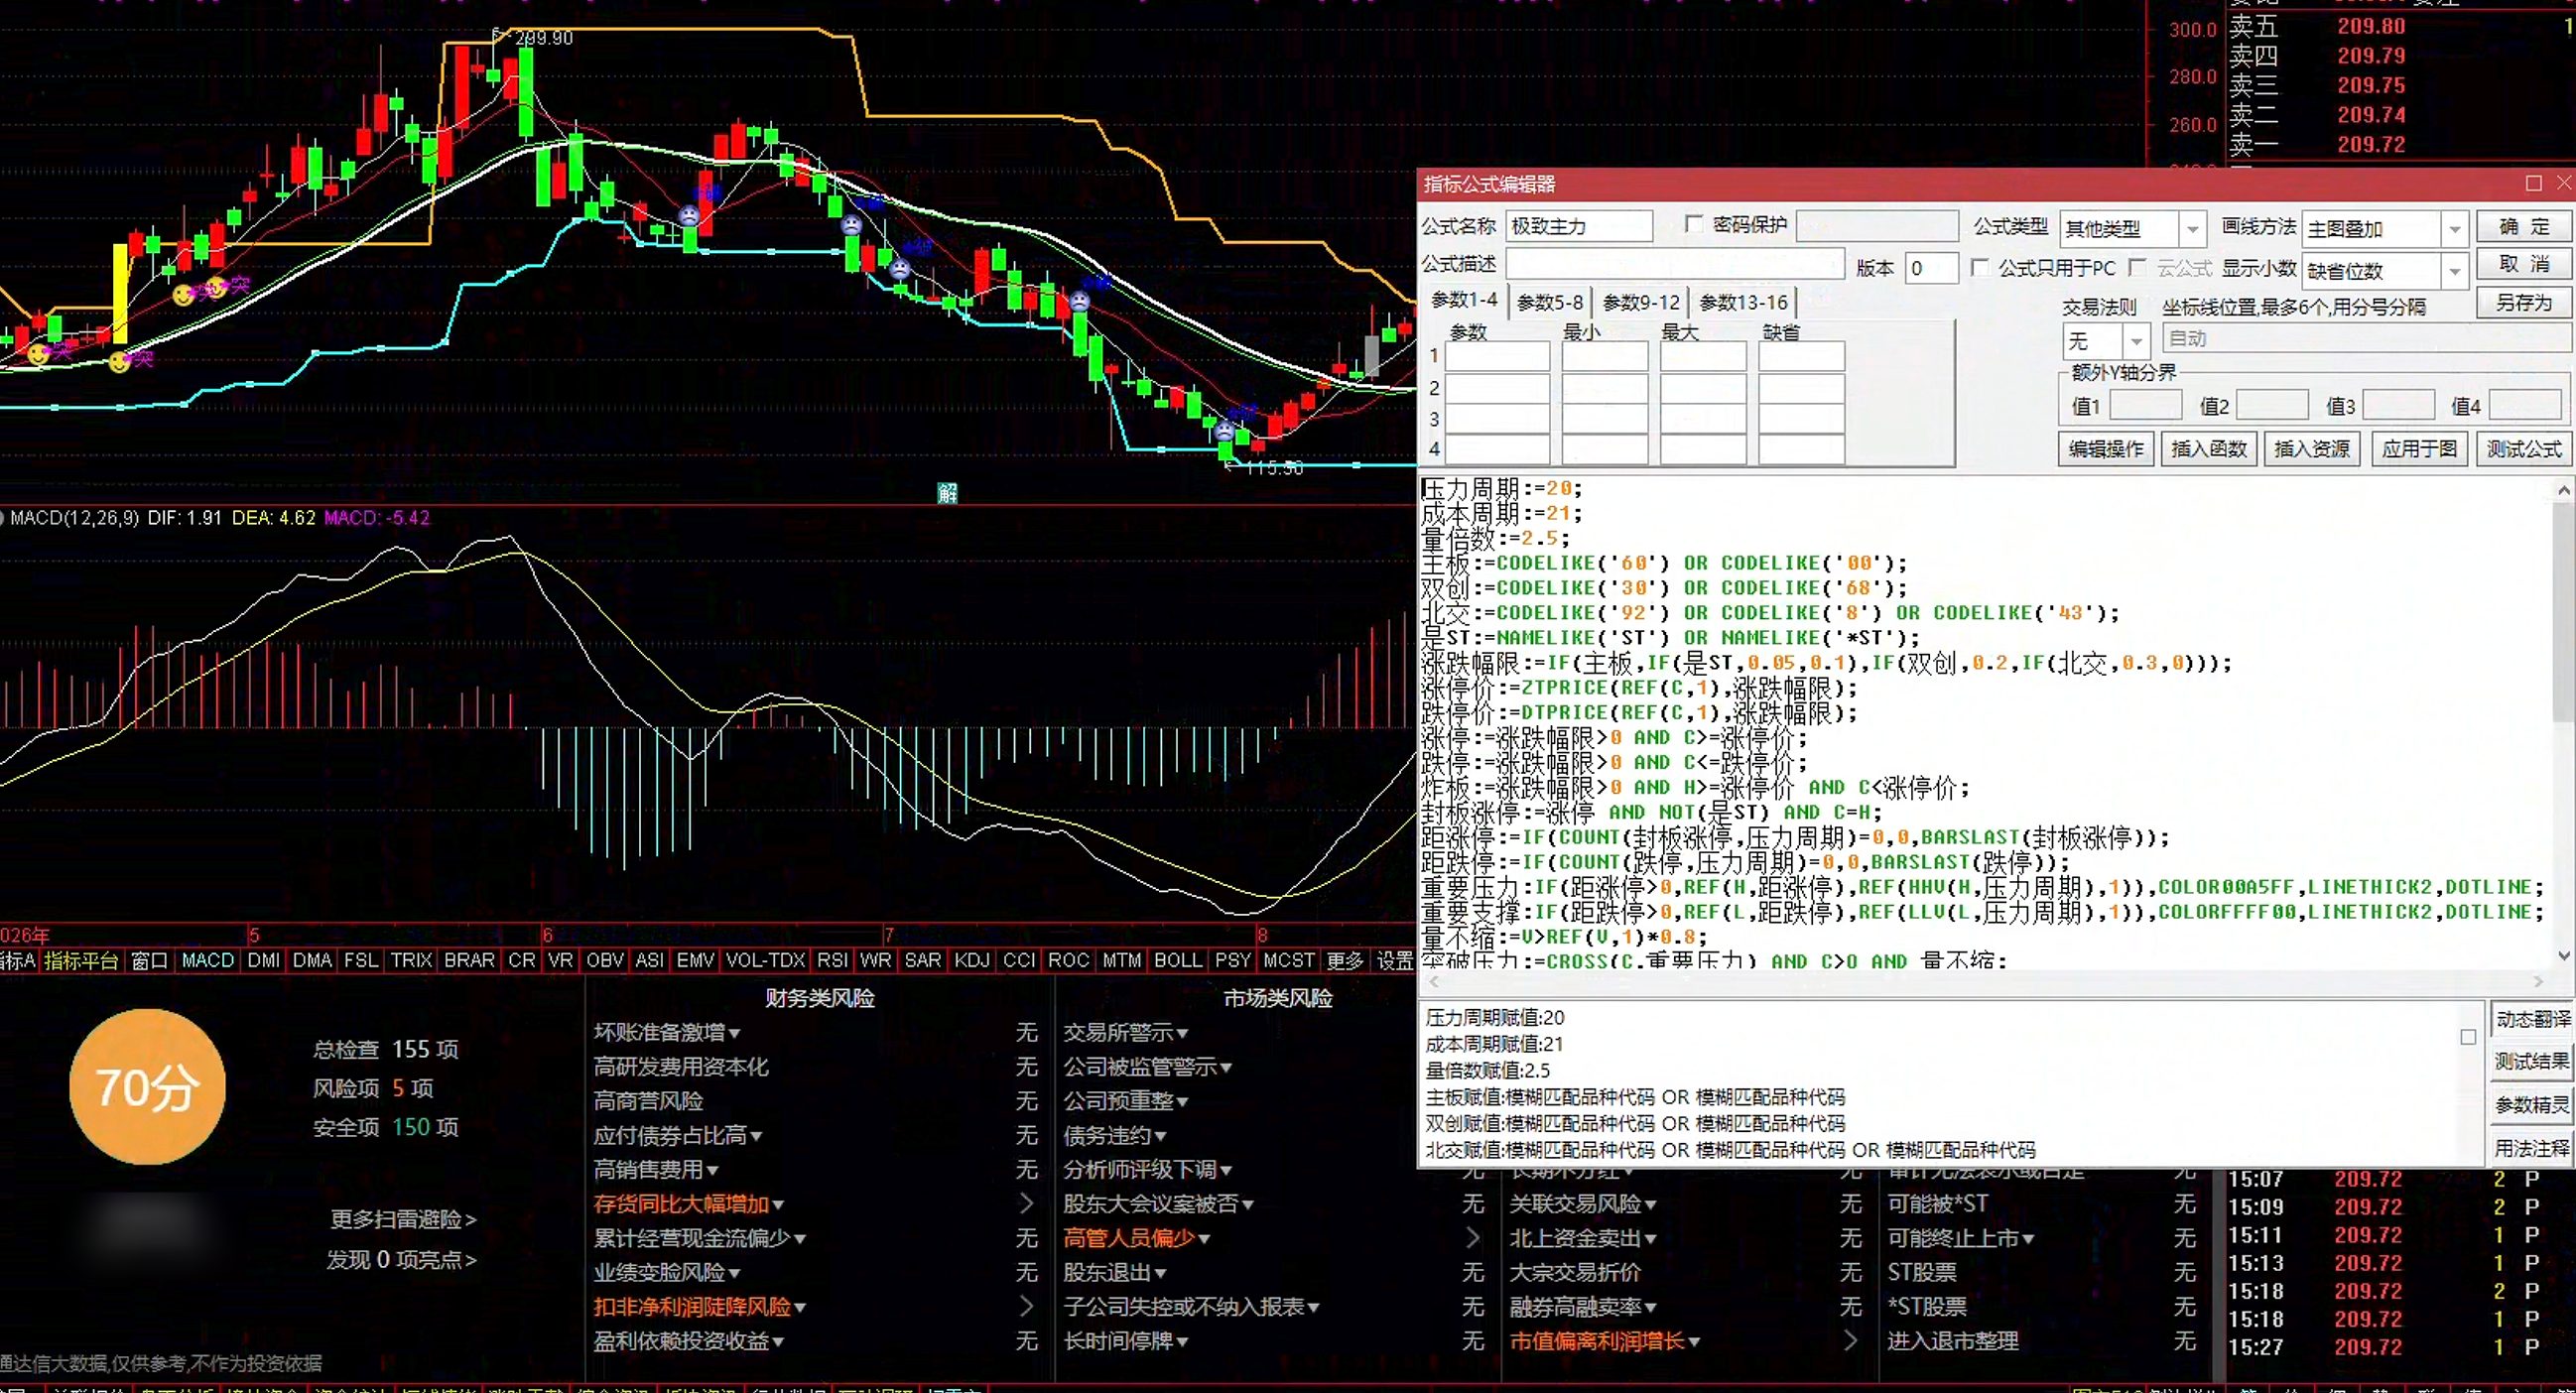Click the 解 marker icon on chart
This screenshot has height=1393, width=2576.
pos(947,492)
